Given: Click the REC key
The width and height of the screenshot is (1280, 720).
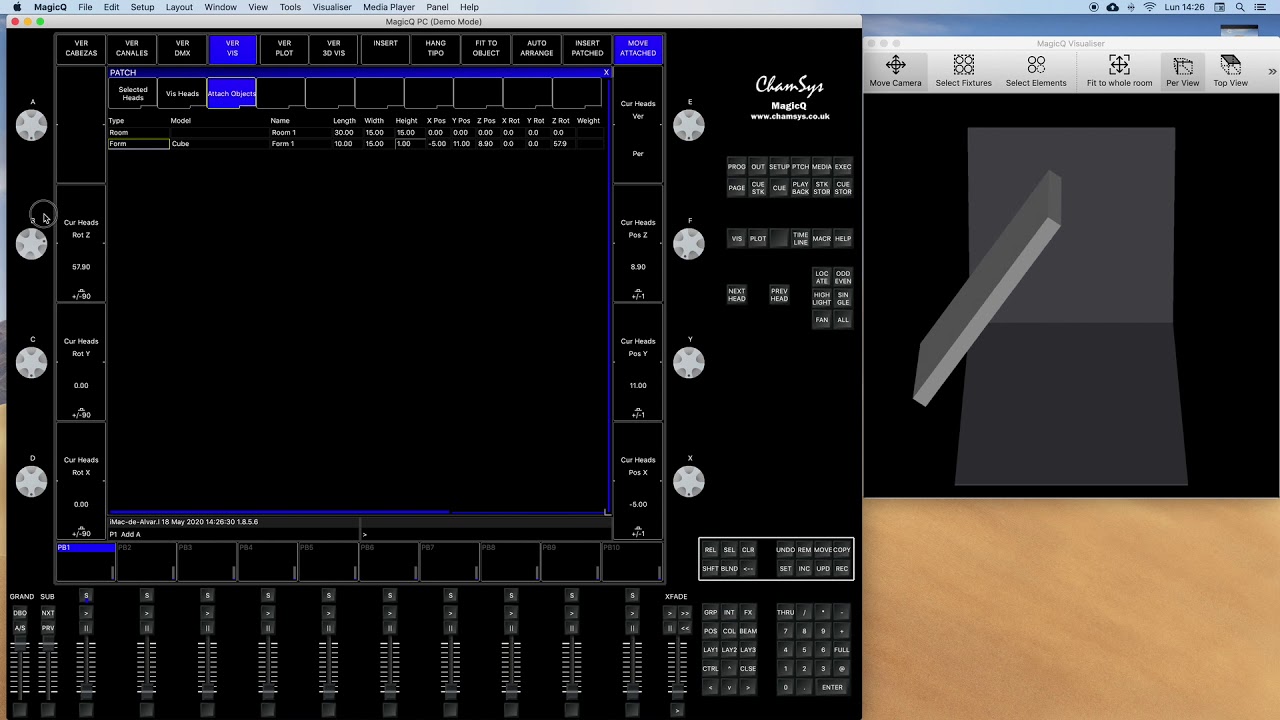Looking at the screenshot, I should click(x=842, y=569).
